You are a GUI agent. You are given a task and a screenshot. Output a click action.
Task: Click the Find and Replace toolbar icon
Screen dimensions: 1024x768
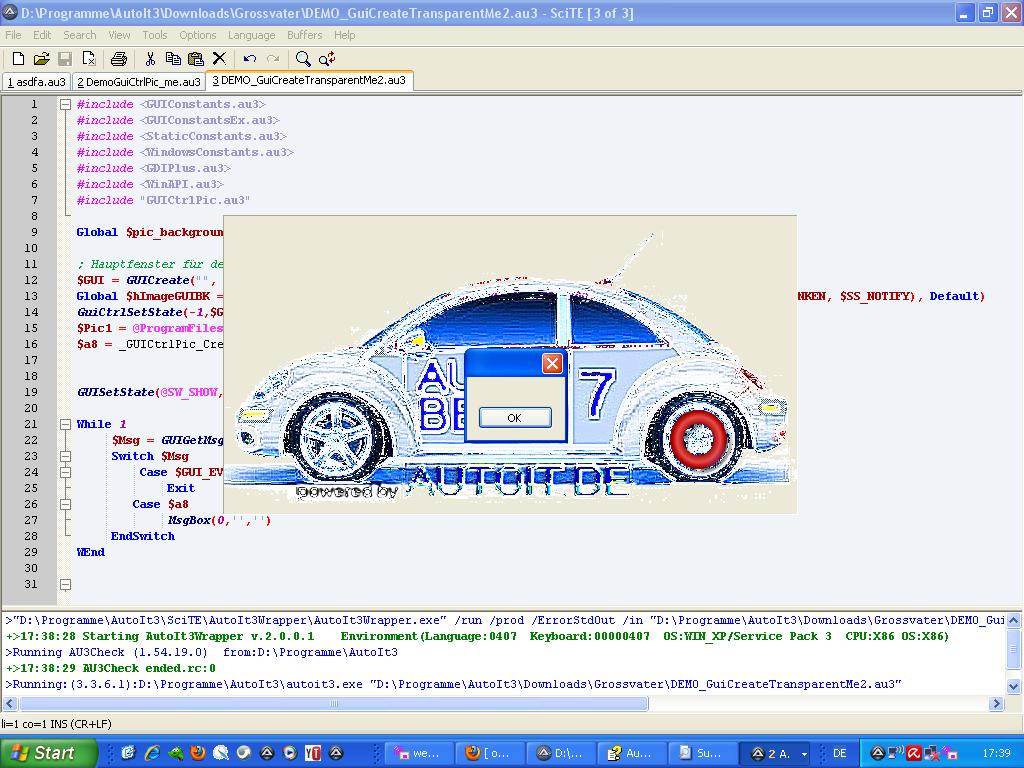(x=327, y=59)
